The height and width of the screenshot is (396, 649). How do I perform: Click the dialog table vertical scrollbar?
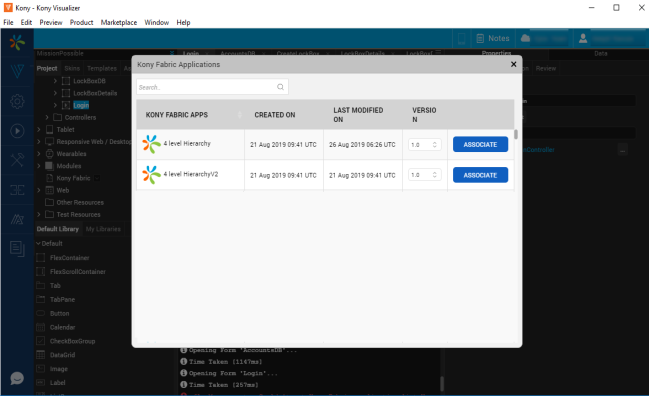(x=516, y=134)
